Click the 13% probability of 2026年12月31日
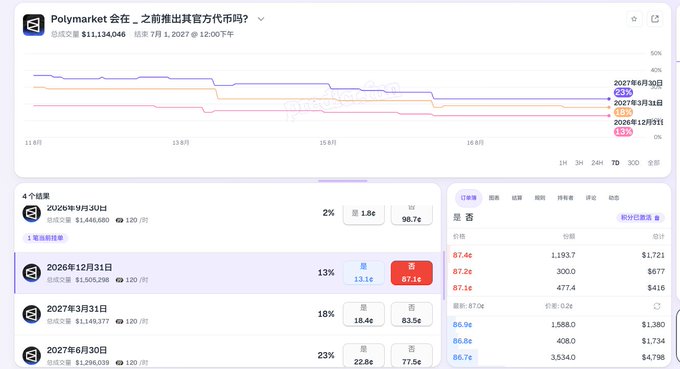Viewport: 680px width, 369px height. (x=326, y=273)
